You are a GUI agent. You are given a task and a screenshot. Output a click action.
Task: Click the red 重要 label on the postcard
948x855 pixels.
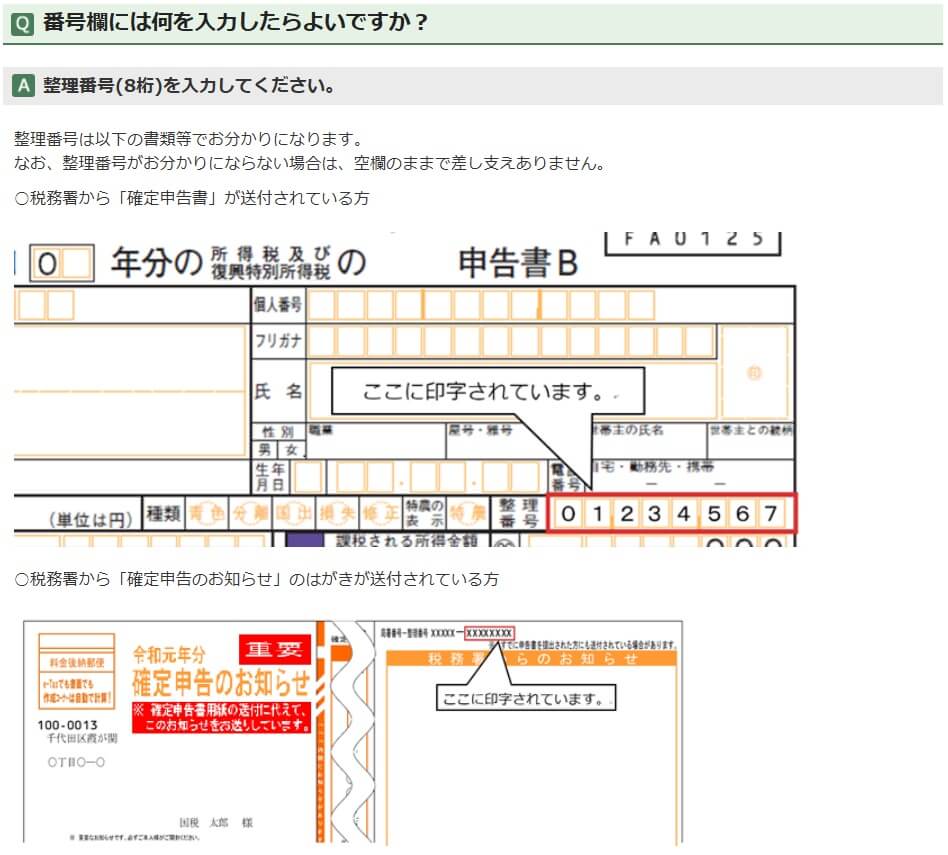[274, 650]
